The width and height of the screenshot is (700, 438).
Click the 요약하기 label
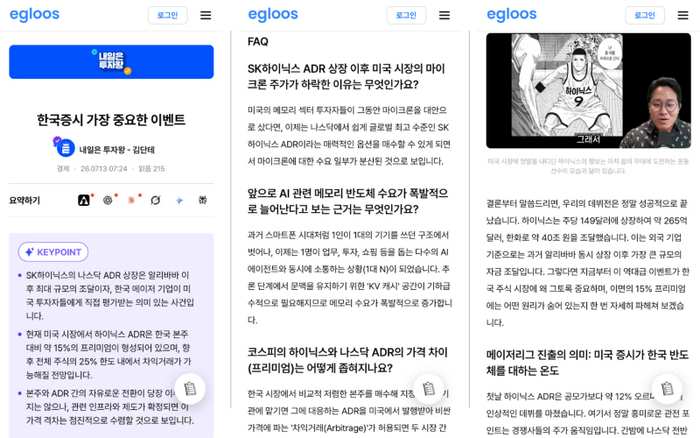pos(25,200)
